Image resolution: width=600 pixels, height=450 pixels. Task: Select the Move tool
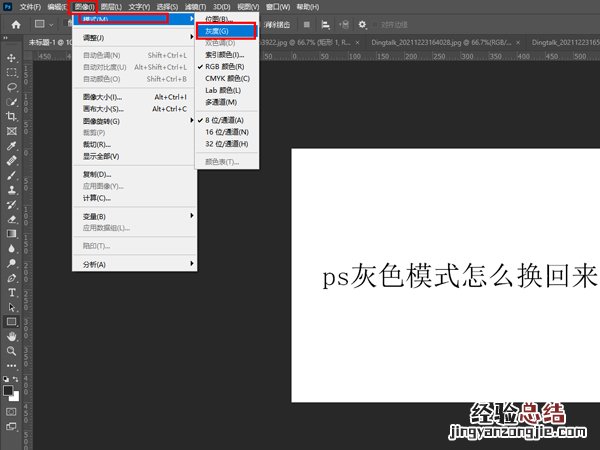12,57
